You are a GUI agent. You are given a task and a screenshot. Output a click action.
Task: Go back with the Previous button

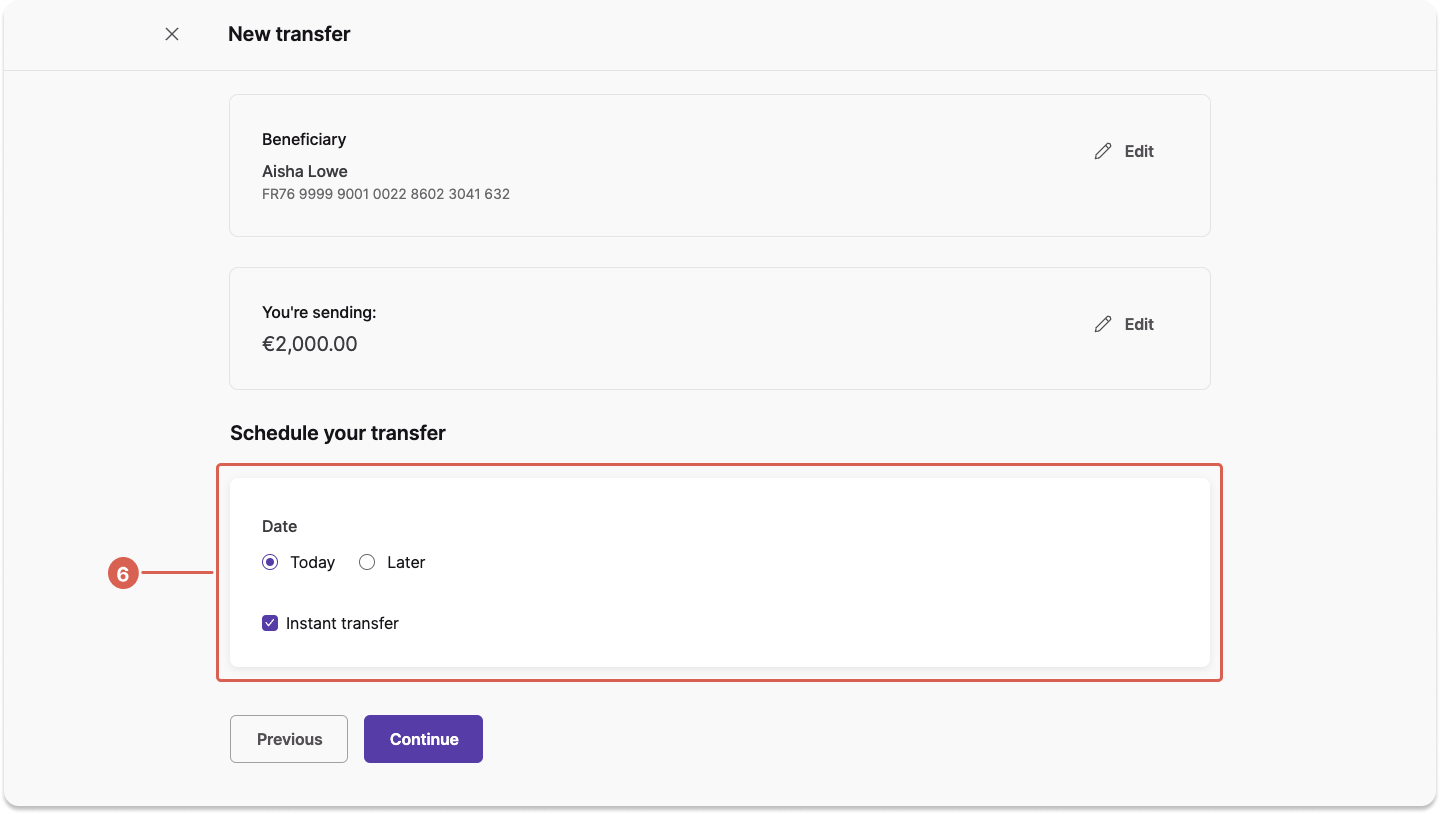point(289,739)
